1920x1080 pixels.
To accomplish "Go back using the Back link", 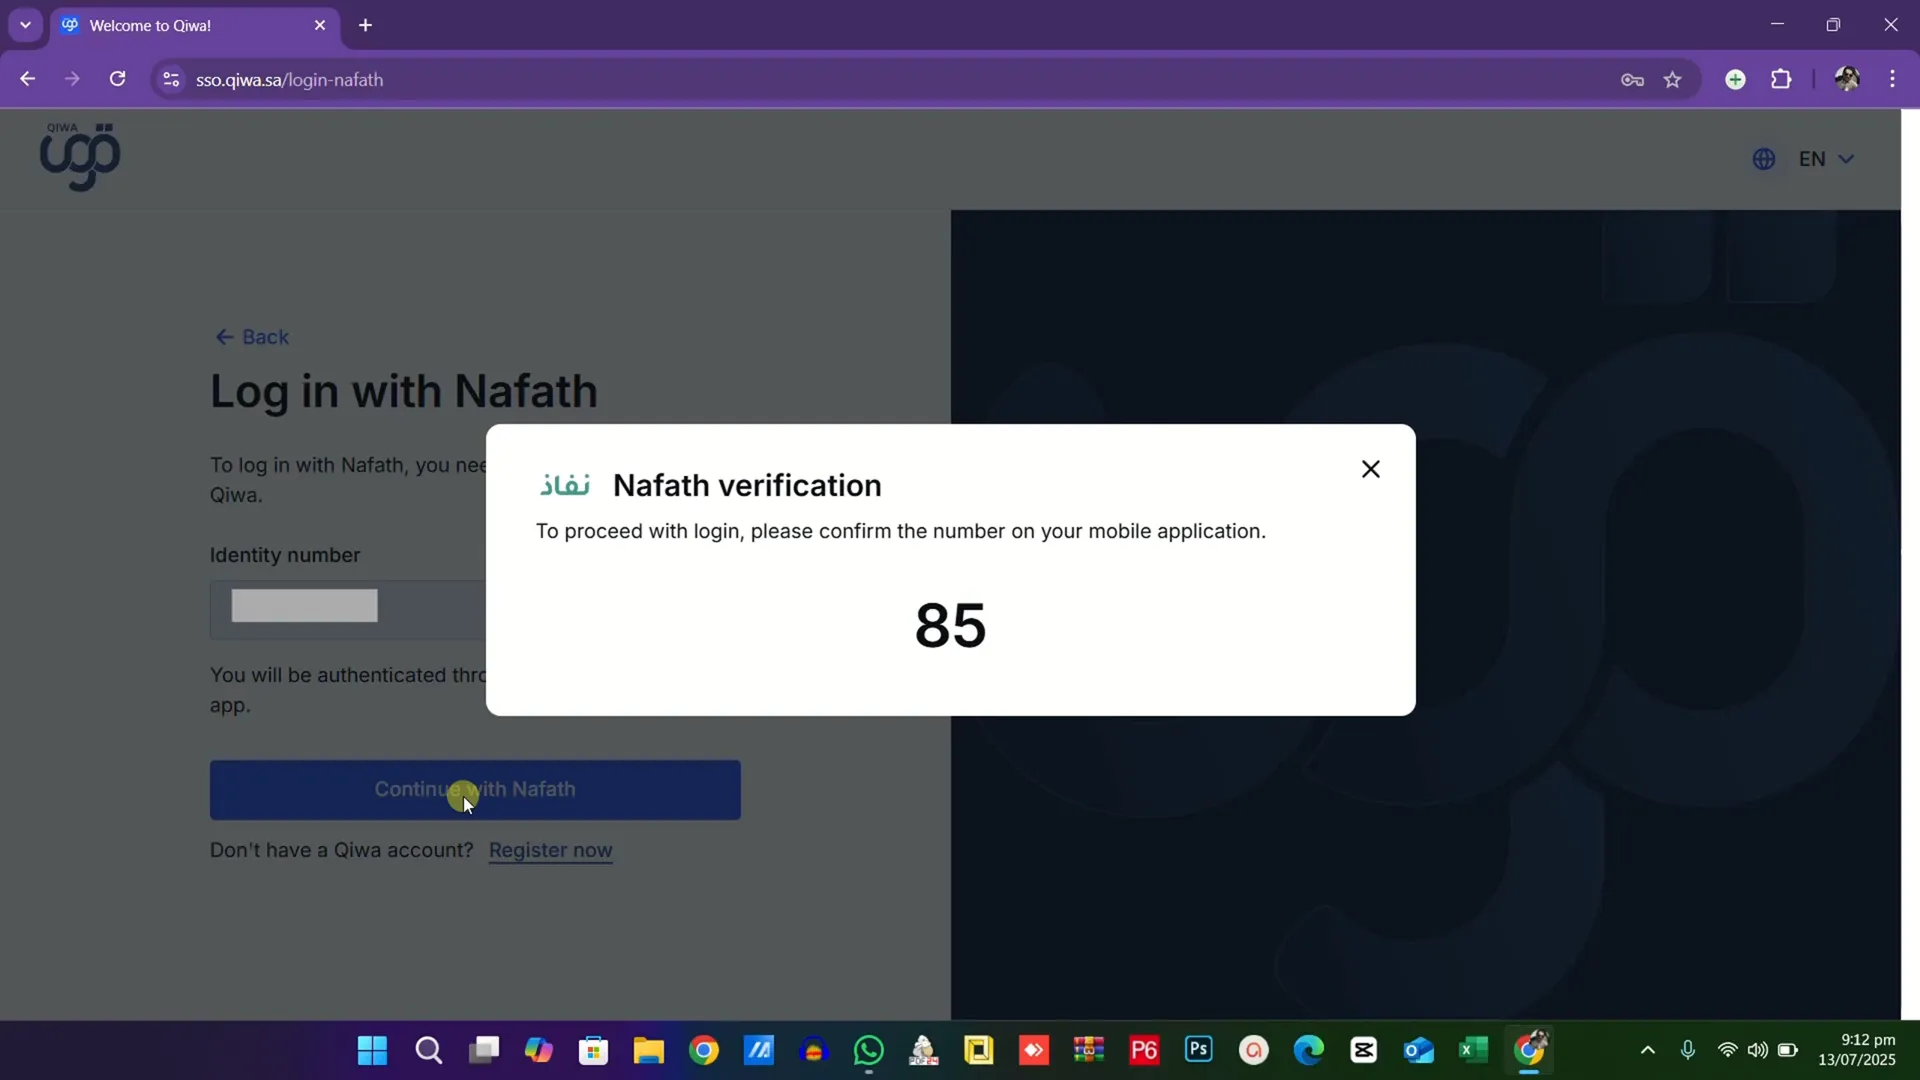I will 252,337.
